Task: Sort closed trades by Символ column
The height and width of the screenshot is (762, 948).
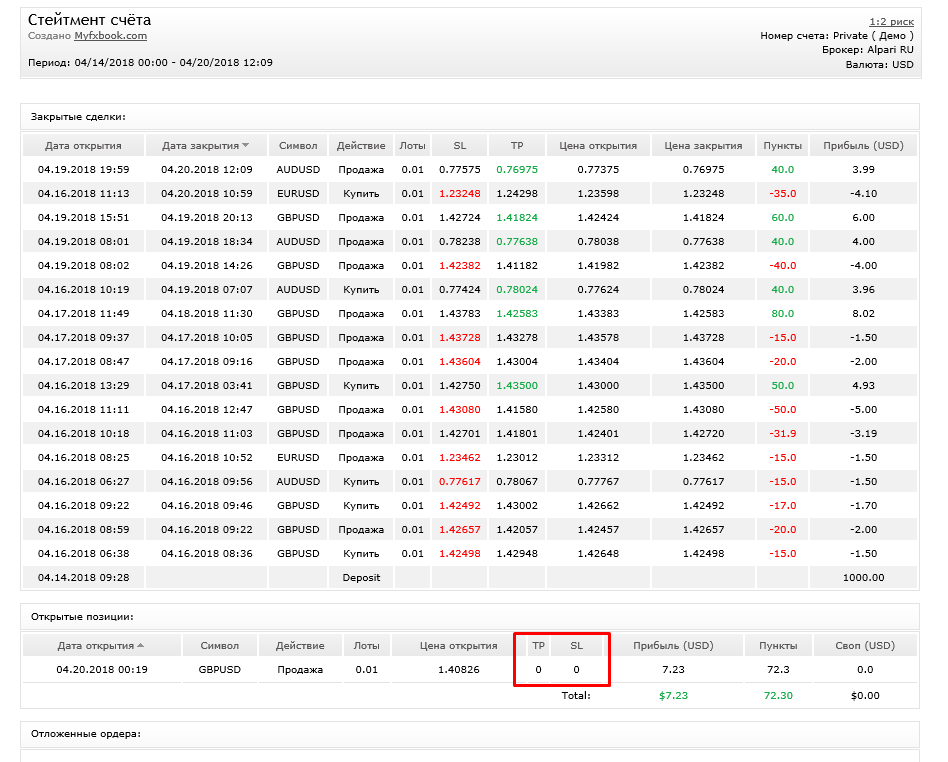Action: [x=298, y=146]
